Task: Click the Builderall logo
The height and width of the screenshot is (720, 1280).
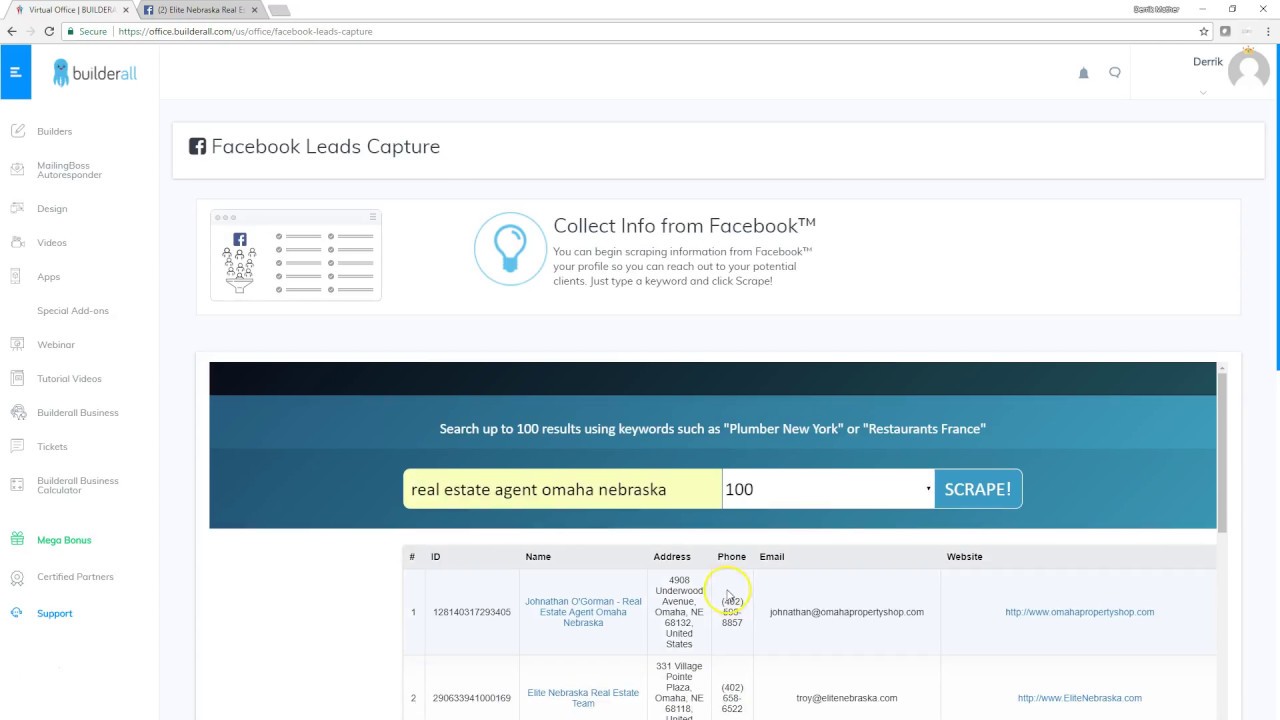Action: tap(94, 73)
